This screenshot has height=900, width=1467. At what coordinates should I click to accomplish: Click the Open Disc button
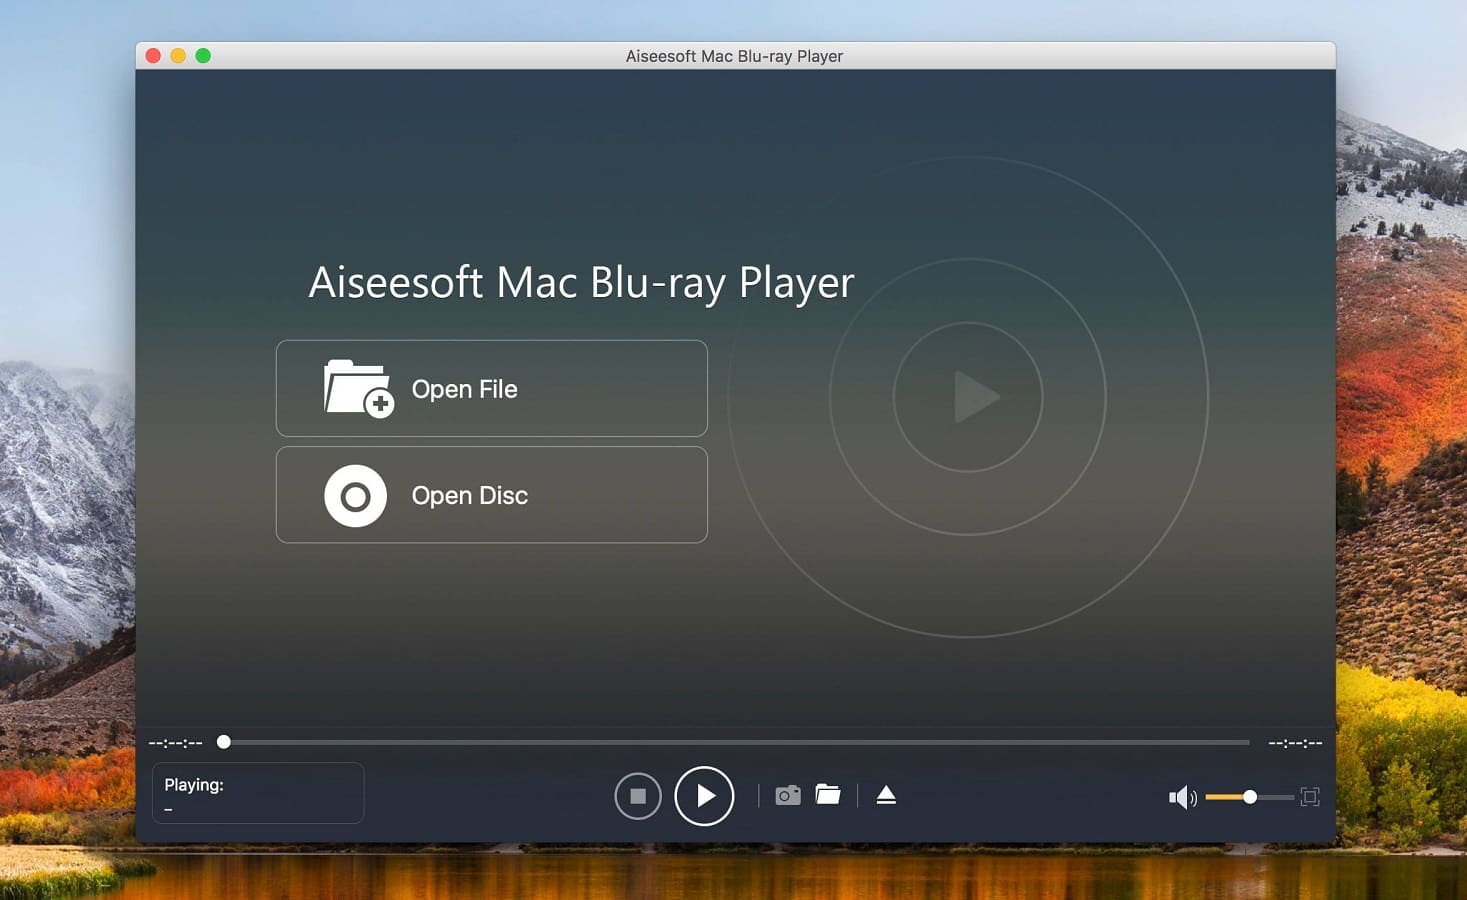click(x=491, y=495)
